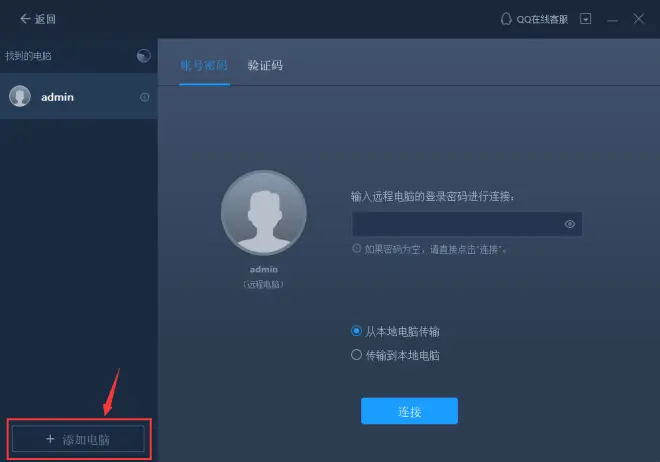Viewport: 660px width, 462px height.
Task: Click the 如果密码为空 hint text
Action: [435, 250]
